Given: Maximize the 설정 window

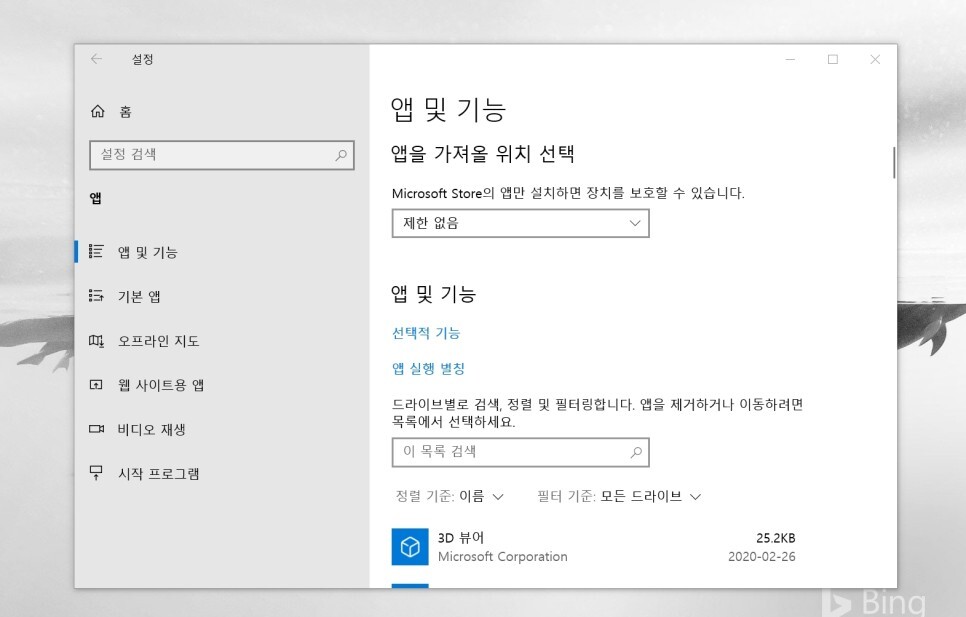Looking at the screenshot, I should 833,59.
